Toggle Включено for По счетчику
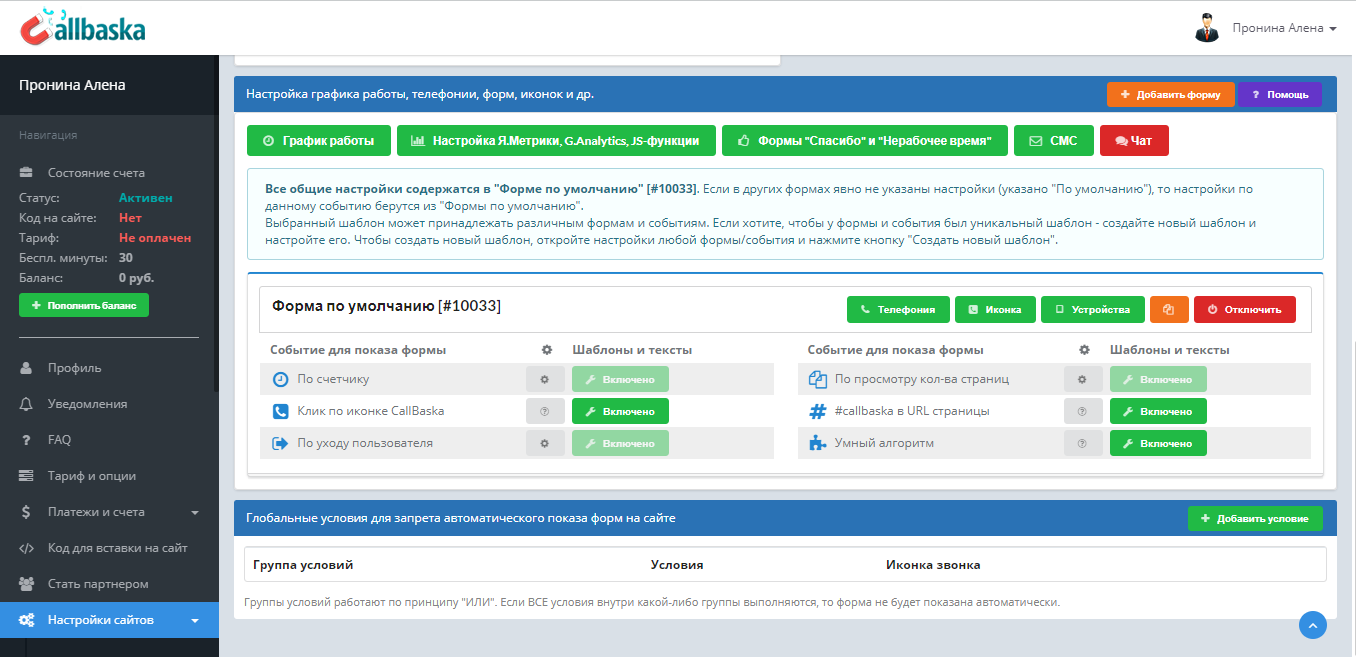The image size is (1356, 657). point(620,380)
